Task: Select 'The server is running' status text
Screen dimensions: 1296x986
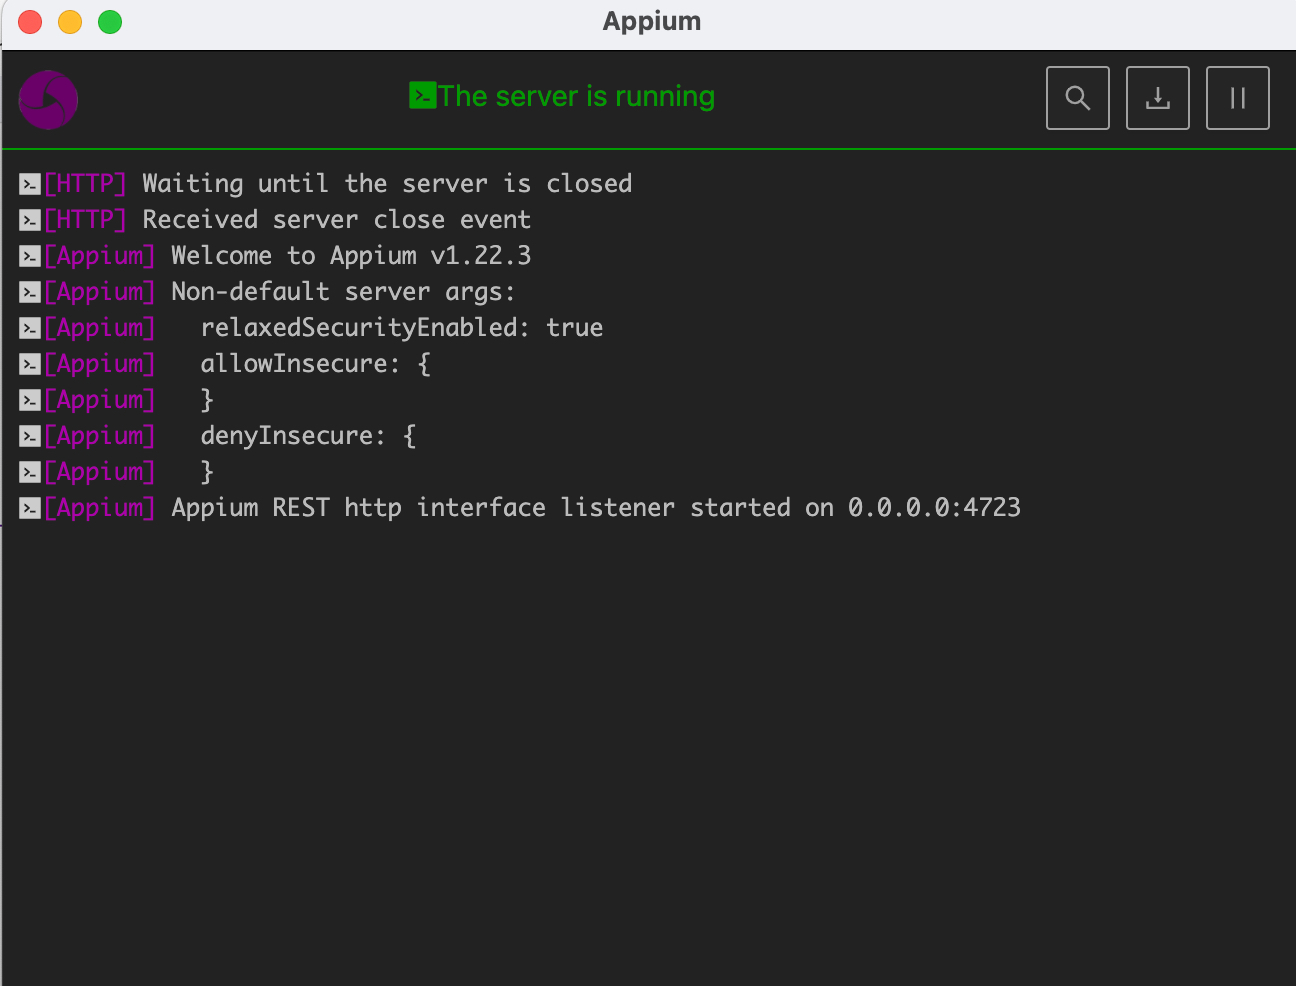Action: [576, 96]
